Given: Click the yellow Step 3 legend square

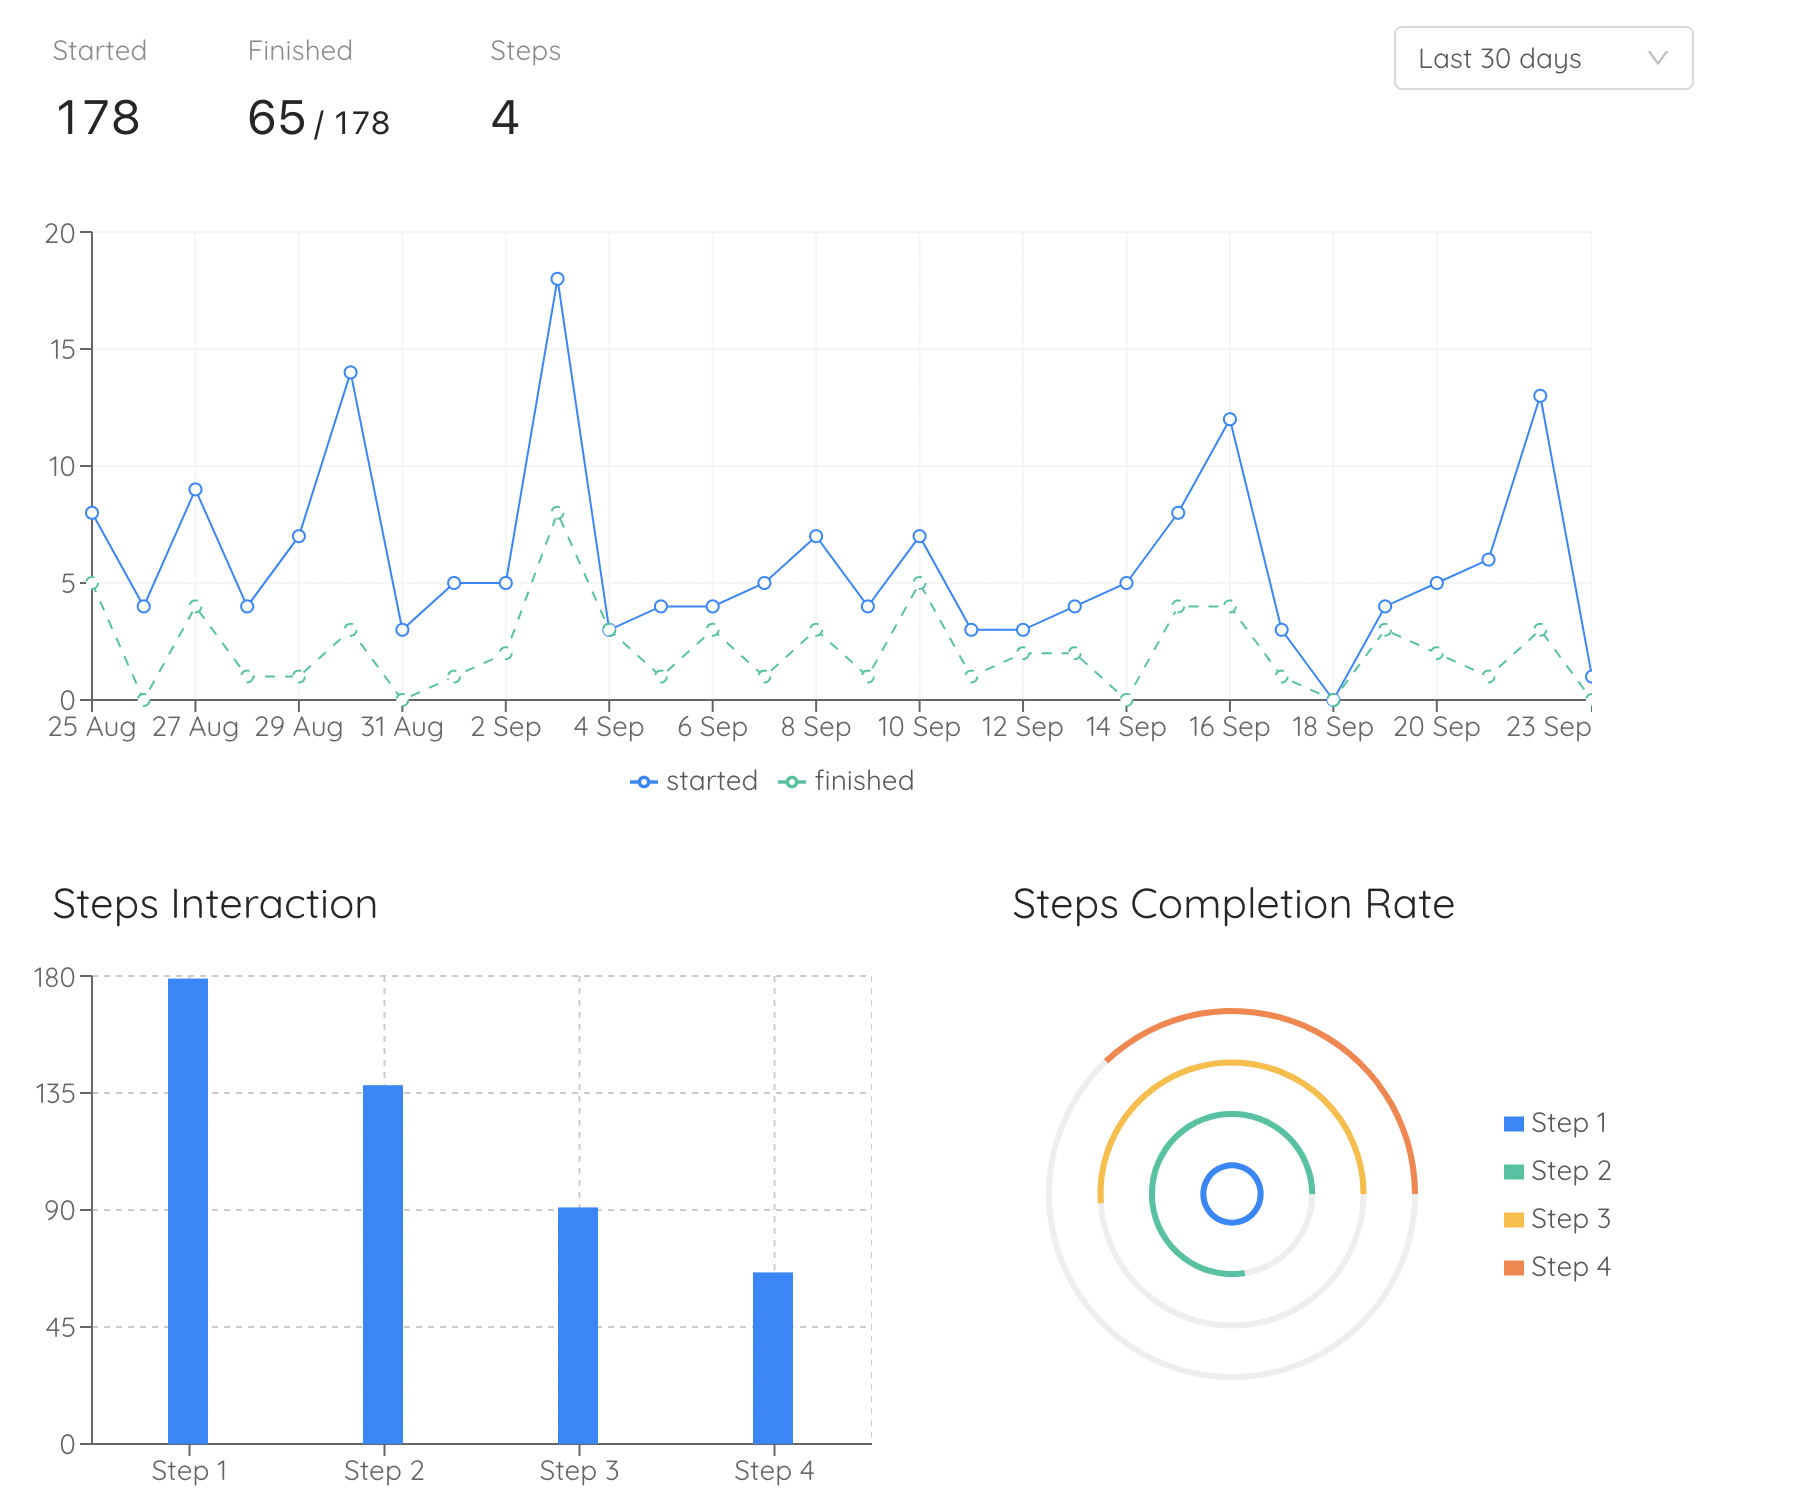Looking at the screenshot, I should pos(1512,1218).
